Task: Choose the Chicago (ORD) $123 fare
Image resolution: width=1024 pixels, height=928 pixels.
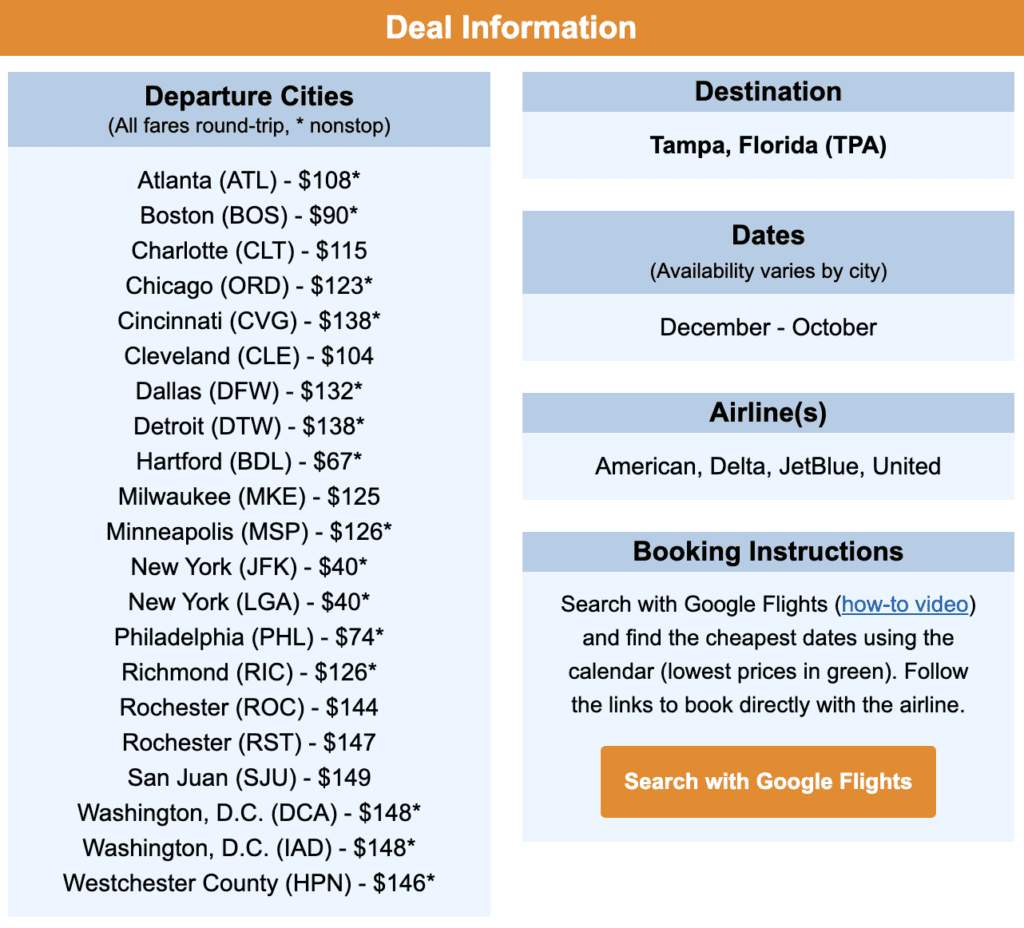Action: coord(249,286)
